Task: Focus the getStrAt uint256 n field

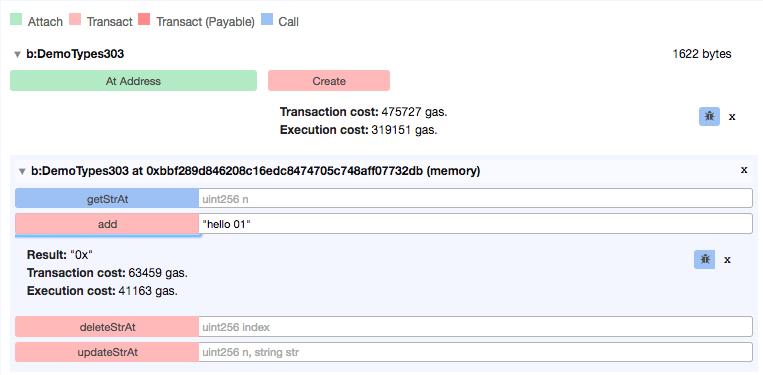Action: point(475,198)
